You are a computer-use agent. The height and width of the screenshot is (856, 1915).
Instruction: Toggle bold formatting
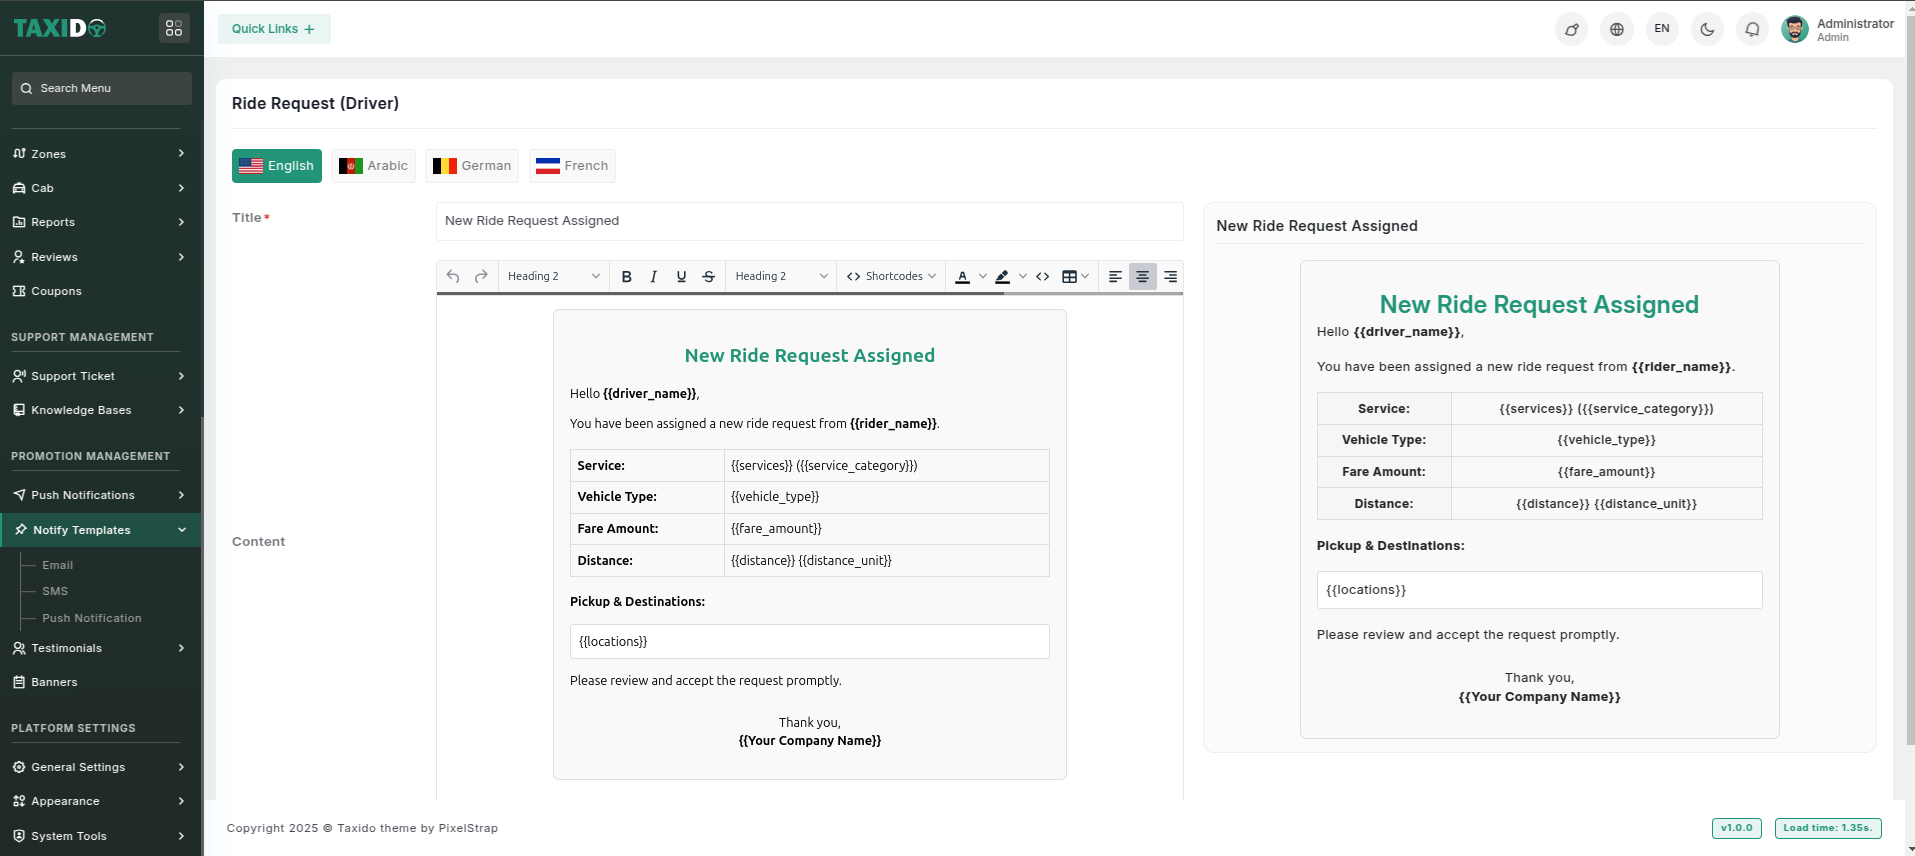tap(626, 277)
